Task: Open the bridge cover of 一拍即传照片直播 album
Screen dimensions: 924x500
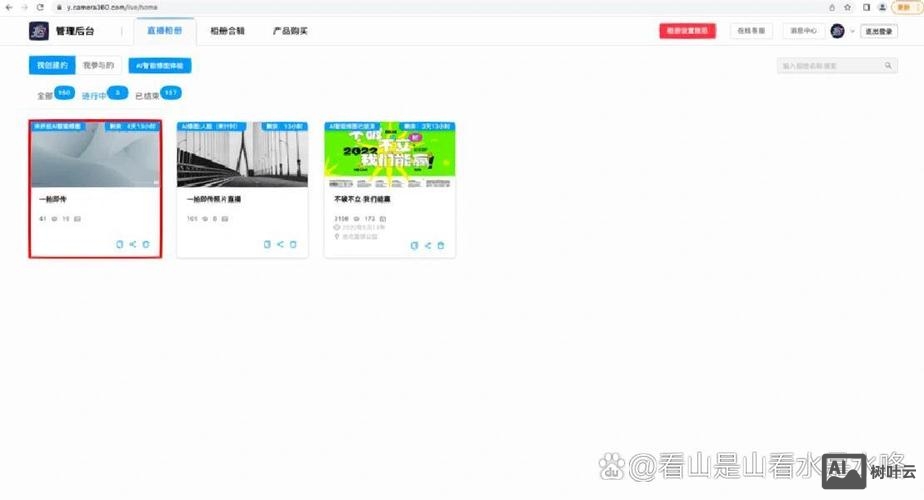Action: point(242,155)
